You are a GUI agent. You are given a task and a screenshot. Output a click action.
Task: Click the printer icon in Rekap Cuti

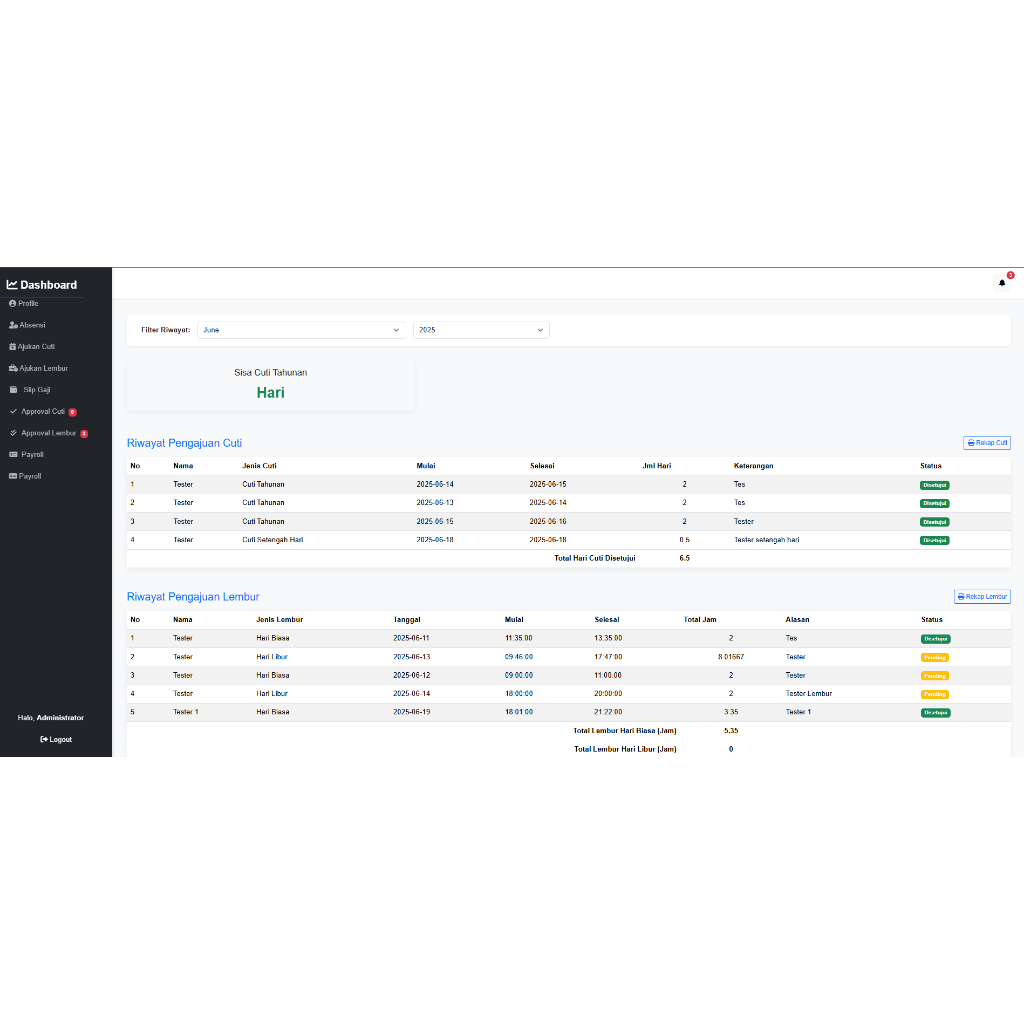click(970, 443)
